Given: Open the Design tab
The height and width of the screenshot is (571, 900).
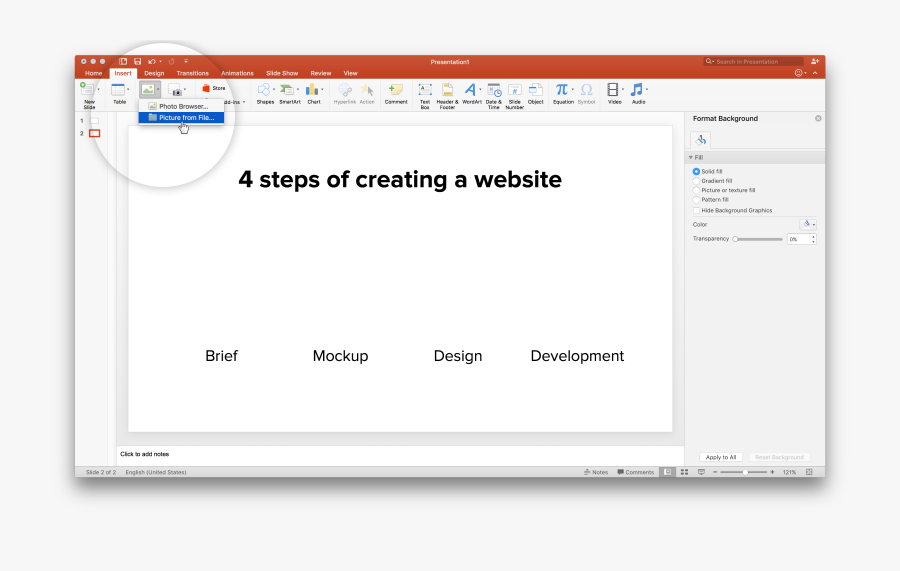Looking at the screenshot, I should (x=154, y=73).
